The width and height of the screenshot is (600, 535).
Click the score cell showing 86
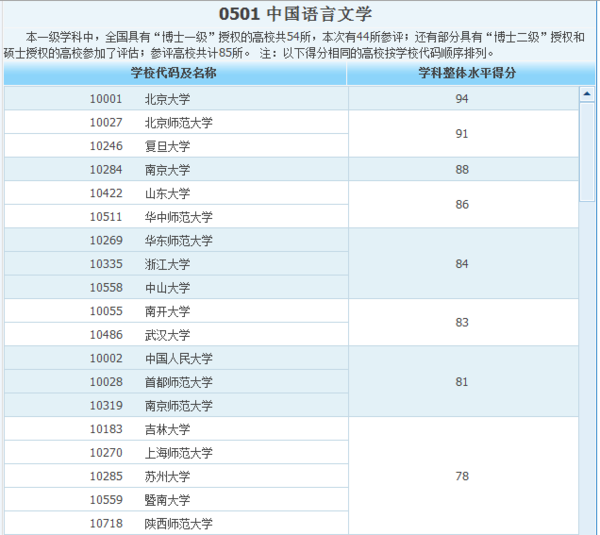click(x=463, y=205)
